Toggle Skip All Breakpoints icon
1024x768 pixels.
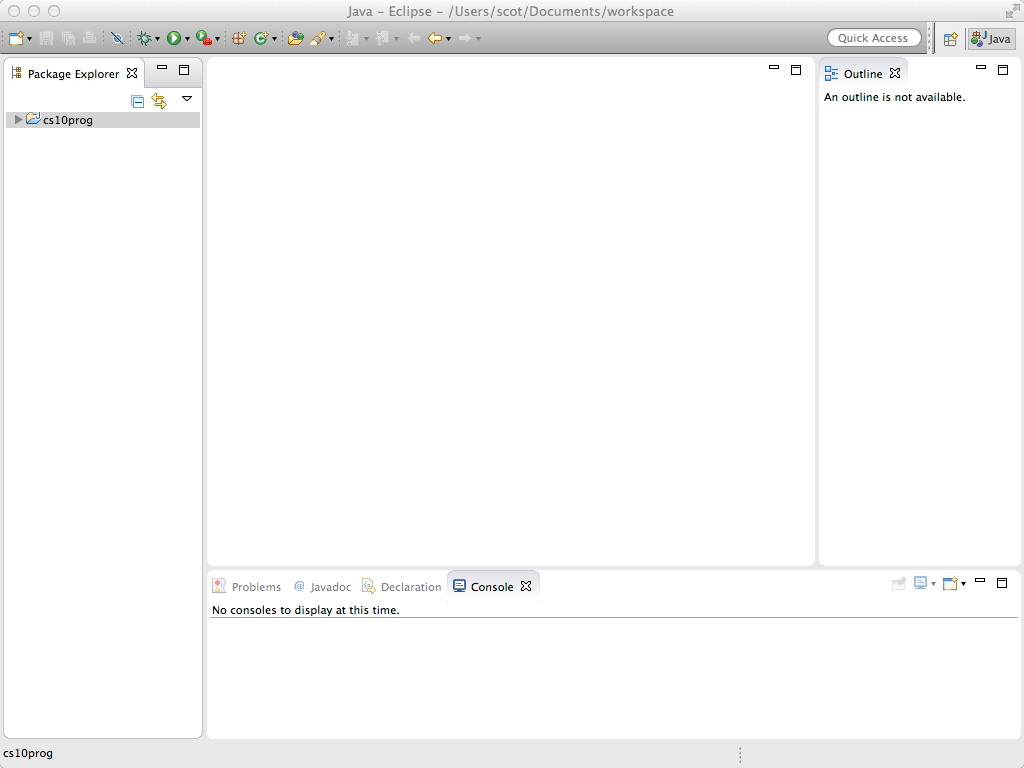point(118,39)
